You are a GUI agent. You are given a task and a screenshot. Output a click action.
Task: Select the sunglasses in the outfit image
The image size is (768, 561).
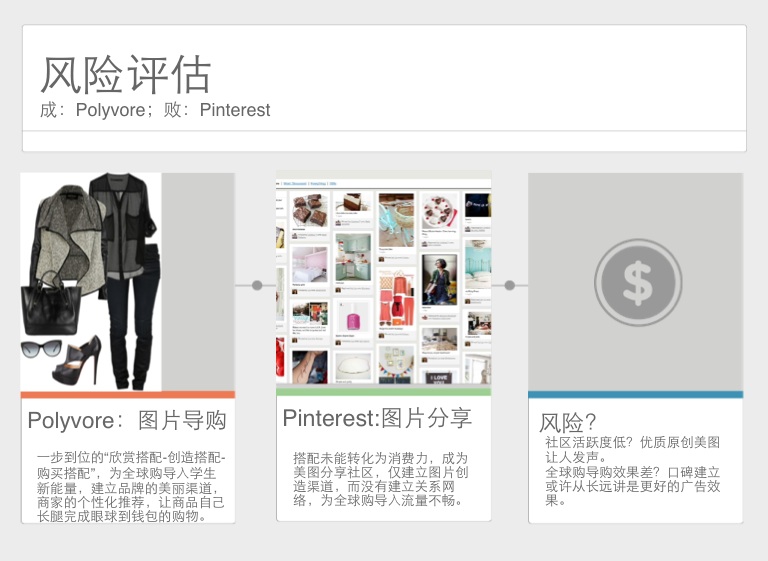(42, 350)
